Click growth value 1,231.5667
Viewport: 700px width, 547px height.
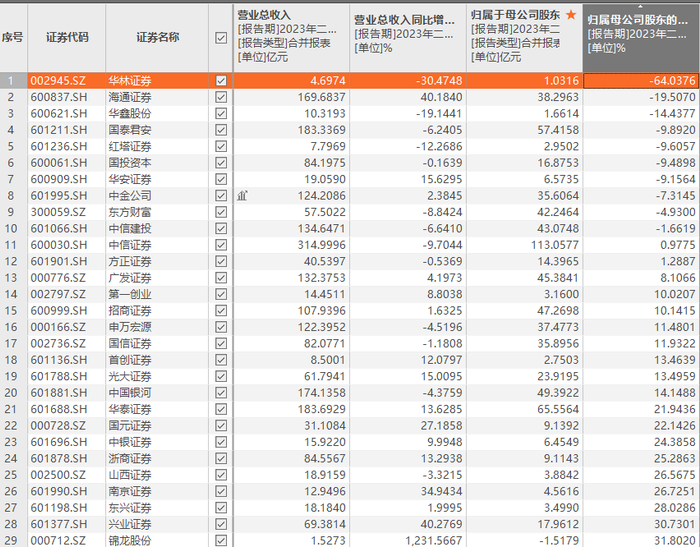tap(433, 540)
